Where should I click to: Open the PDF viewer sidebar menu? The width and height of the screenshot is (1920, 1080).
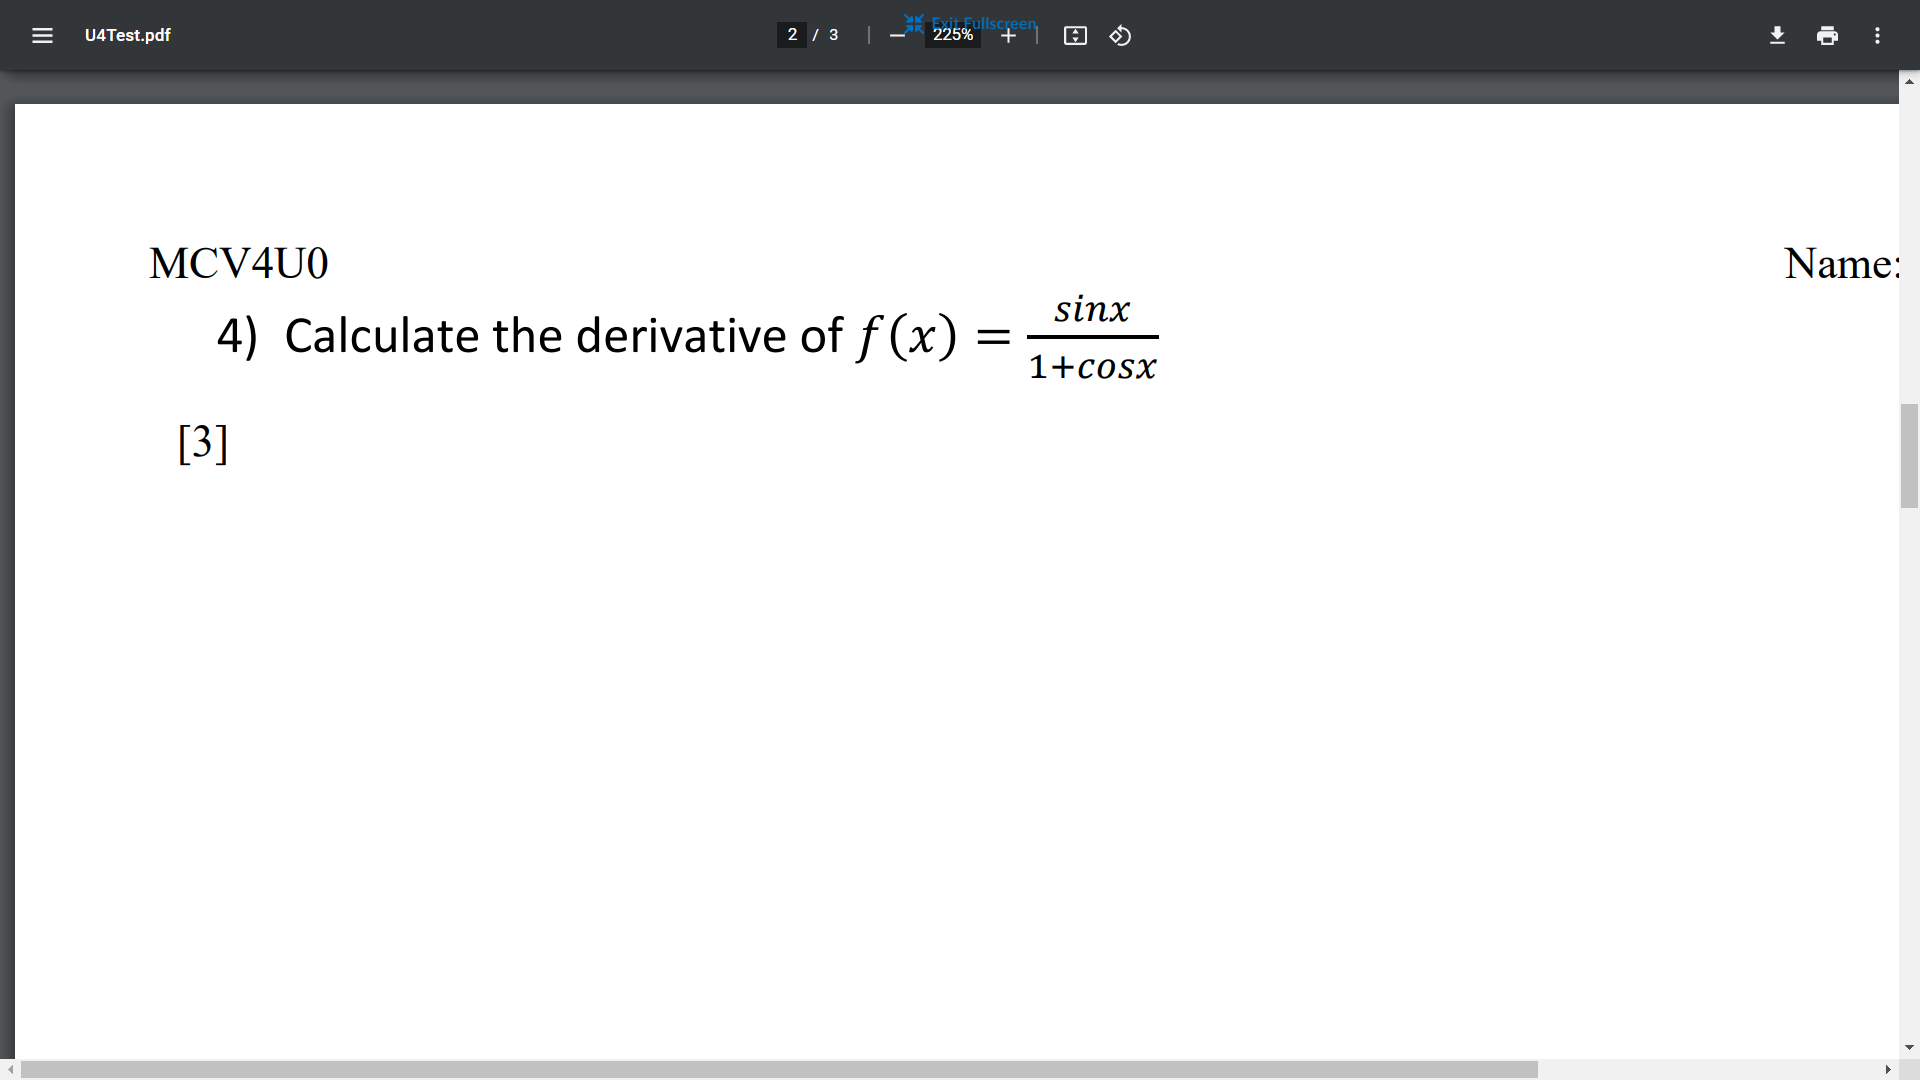[42, 35]
